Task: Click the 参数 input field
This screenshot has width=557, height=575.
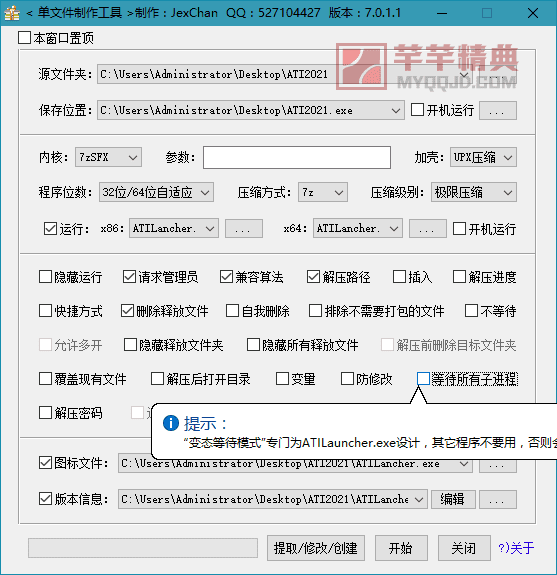Action: [297, 157]
